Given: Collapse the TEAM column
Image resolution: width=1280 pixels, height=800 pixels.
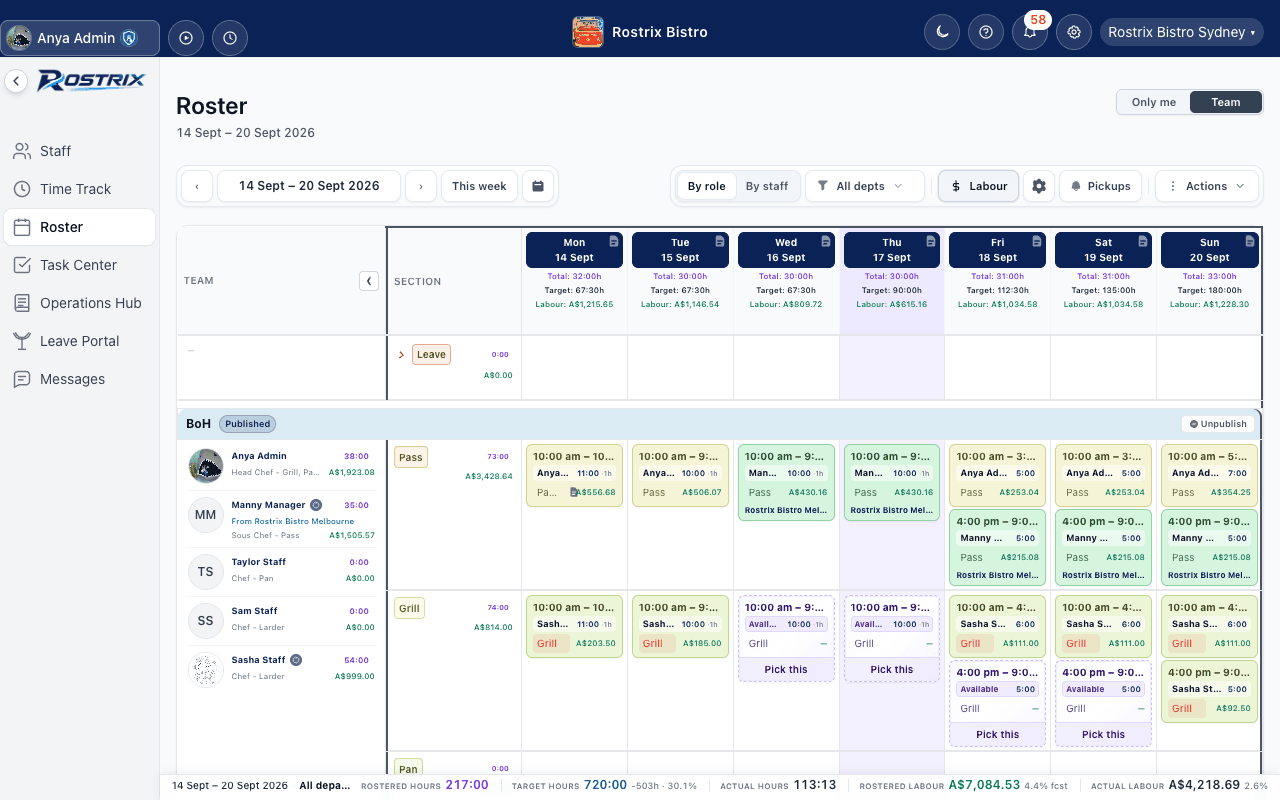Looking at the screenshot, I should (369, 281).
